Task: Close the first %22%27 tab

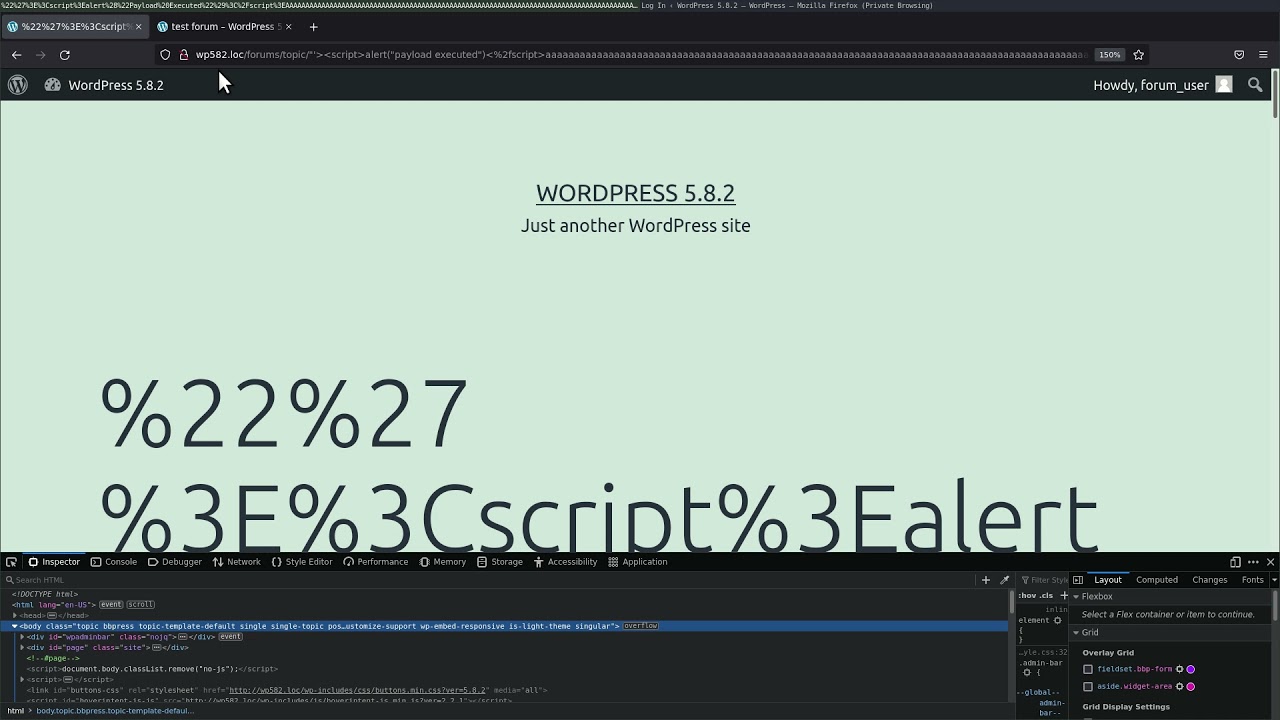Action: [138, 27]
